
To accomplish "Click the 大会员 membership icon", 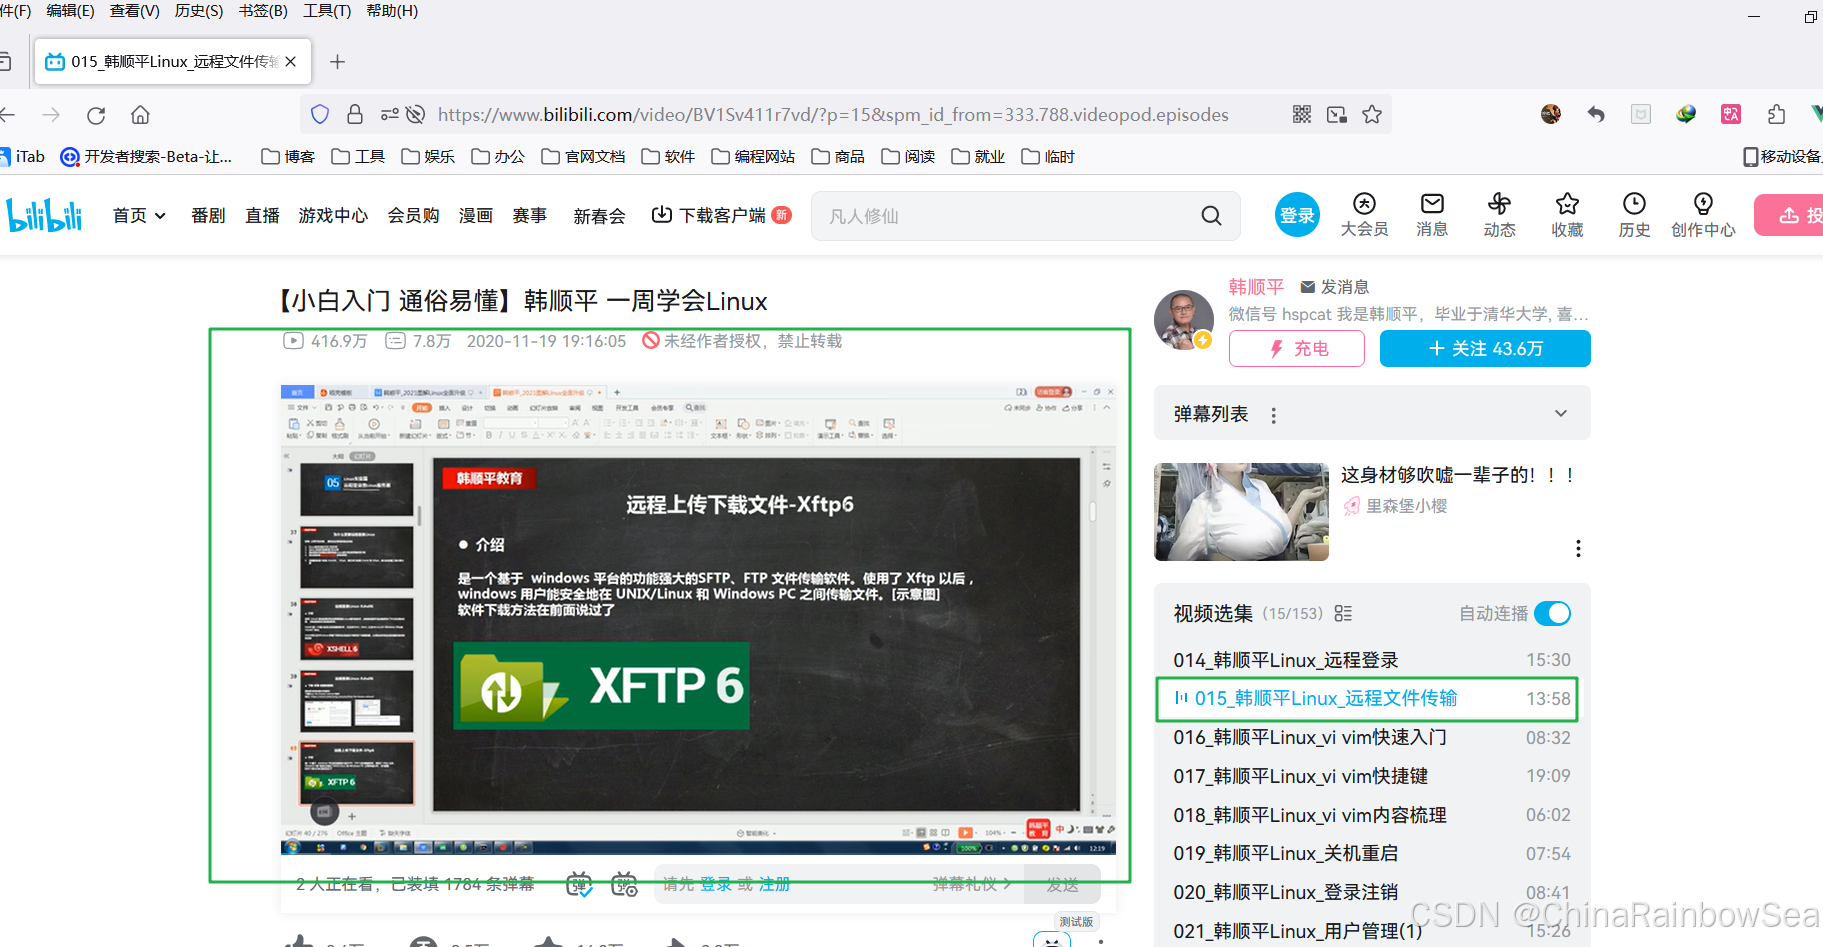I will point(1364,206).
